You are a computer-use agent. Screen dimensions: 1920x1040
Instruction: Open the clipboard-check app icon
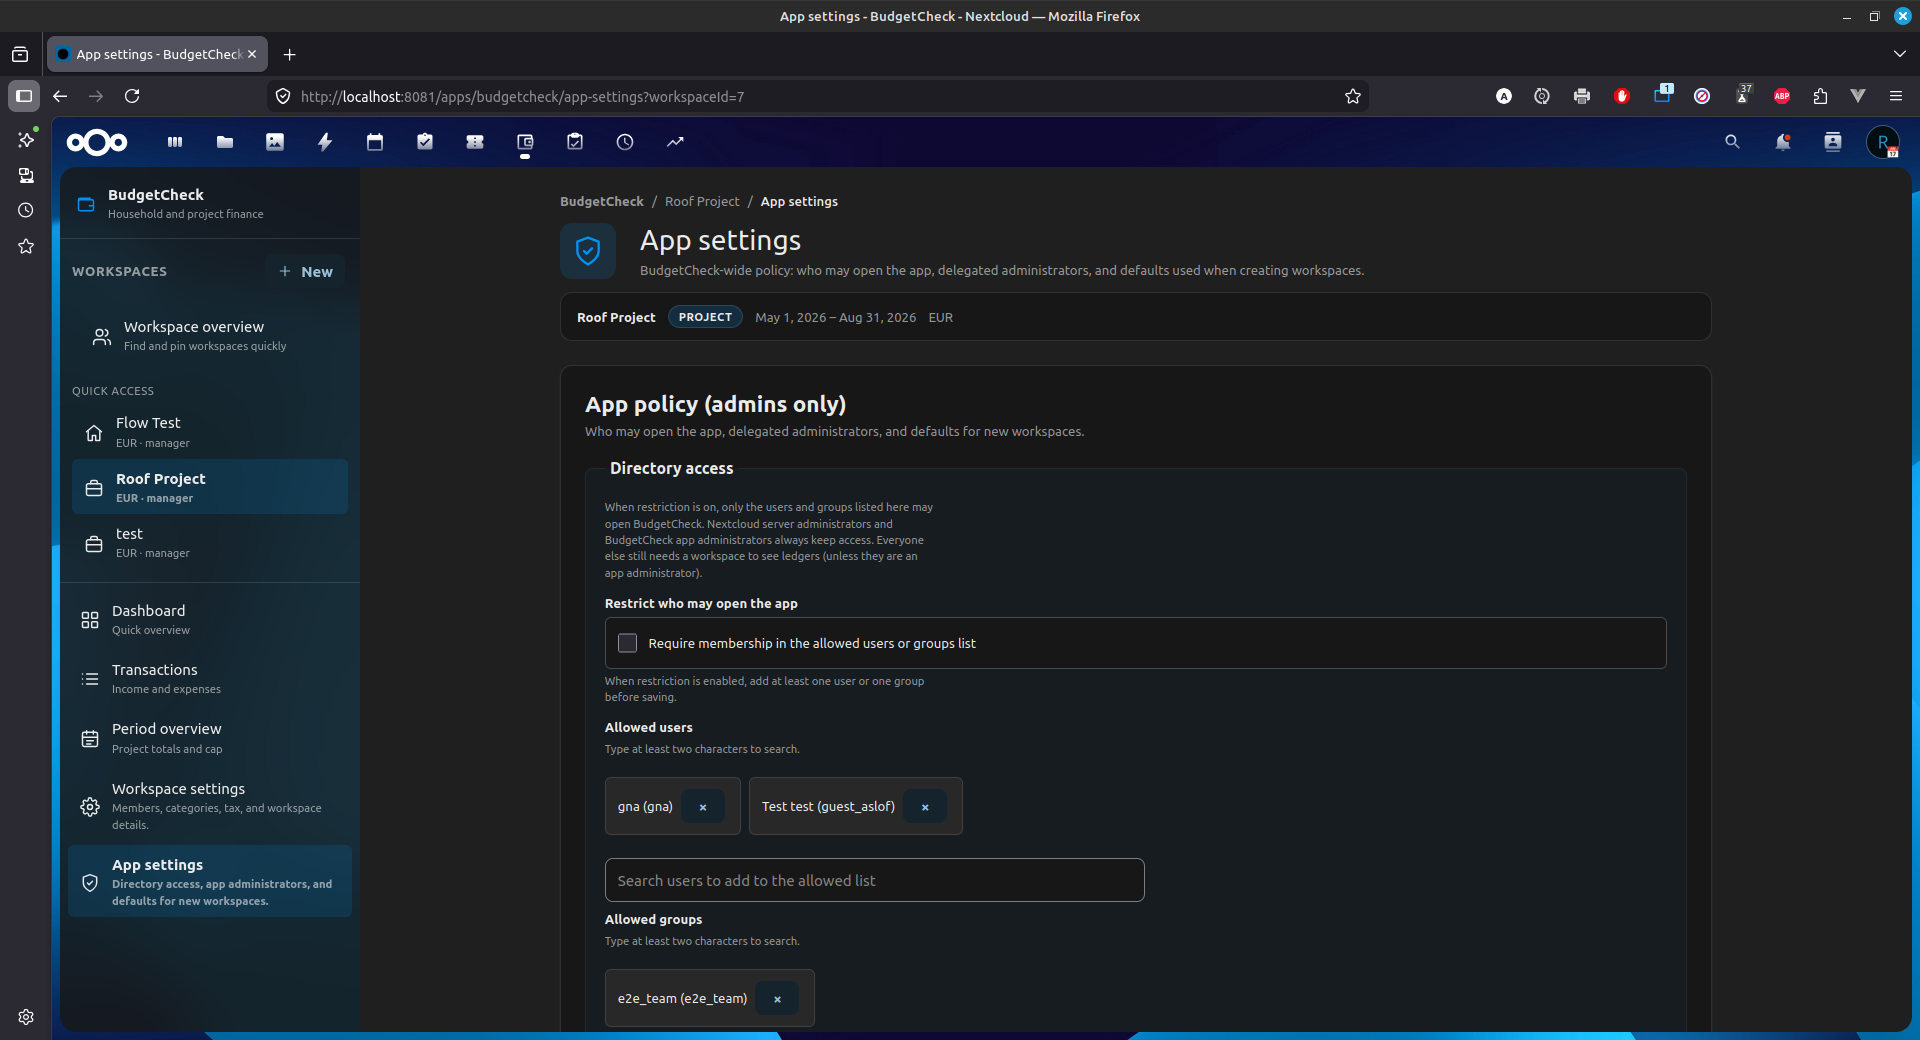575,142
